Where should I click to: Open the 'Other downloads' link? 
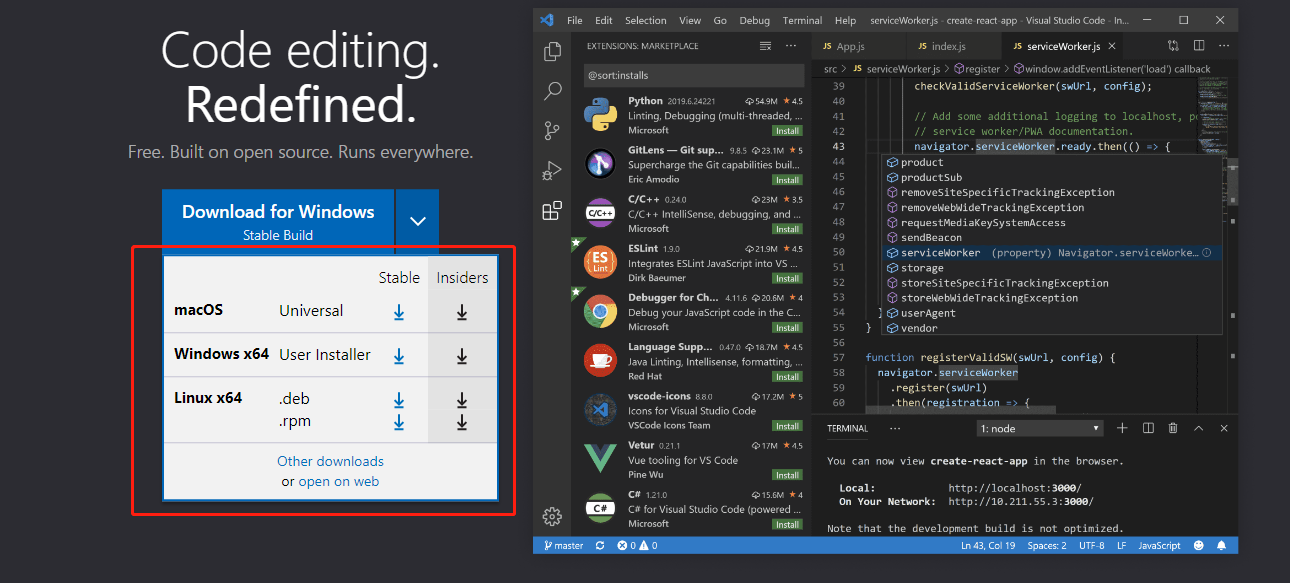330,461
